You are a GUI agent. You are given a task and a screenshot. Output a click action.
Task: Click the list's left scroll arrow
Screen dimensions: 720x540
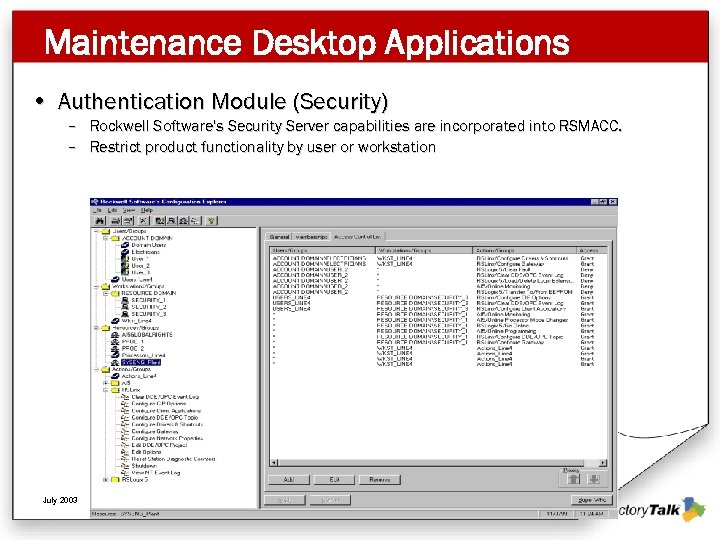274,463
